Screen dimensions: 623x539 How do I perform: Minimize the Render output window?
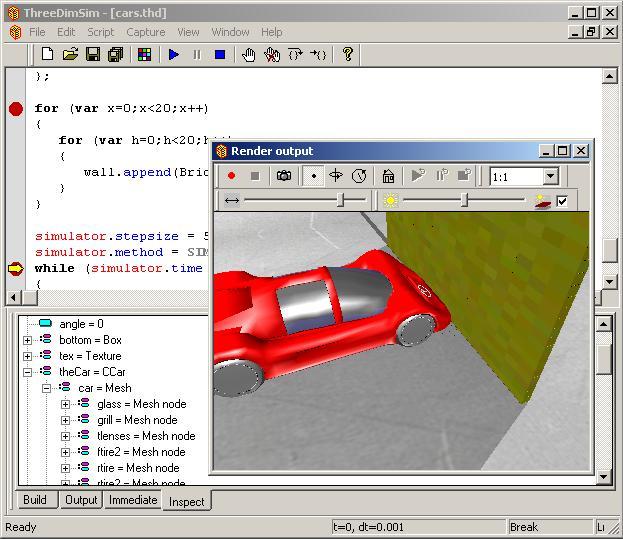(x=546, y=151)
